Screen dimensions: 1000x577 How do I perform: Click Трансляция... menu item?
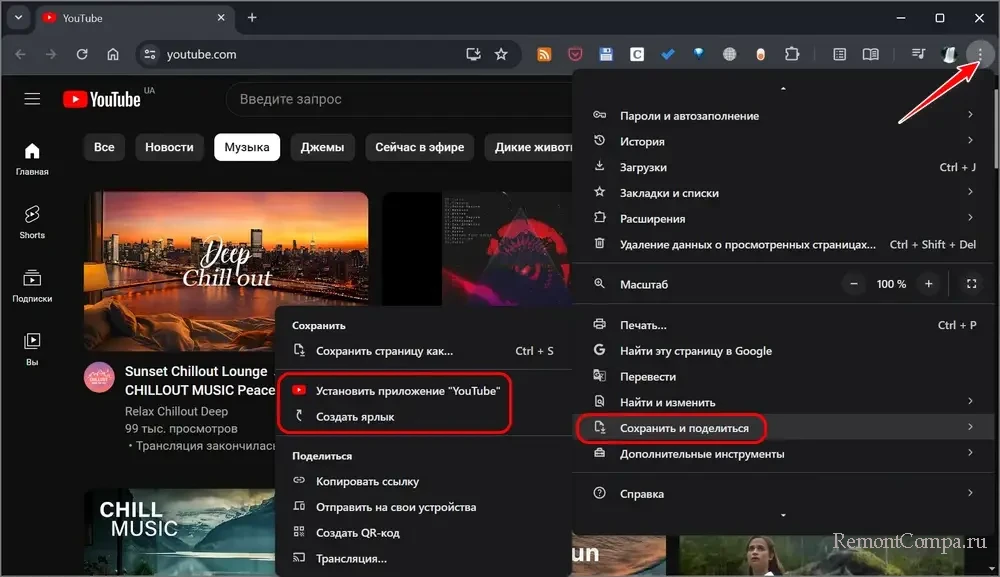[x=423, y=559]
